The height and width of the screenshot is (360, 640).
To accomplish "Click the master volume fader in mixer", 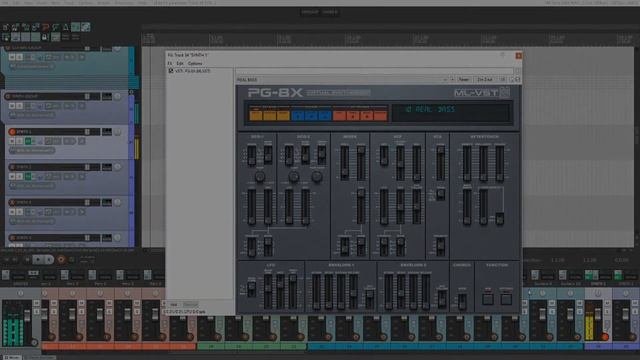I will (27, 316).
